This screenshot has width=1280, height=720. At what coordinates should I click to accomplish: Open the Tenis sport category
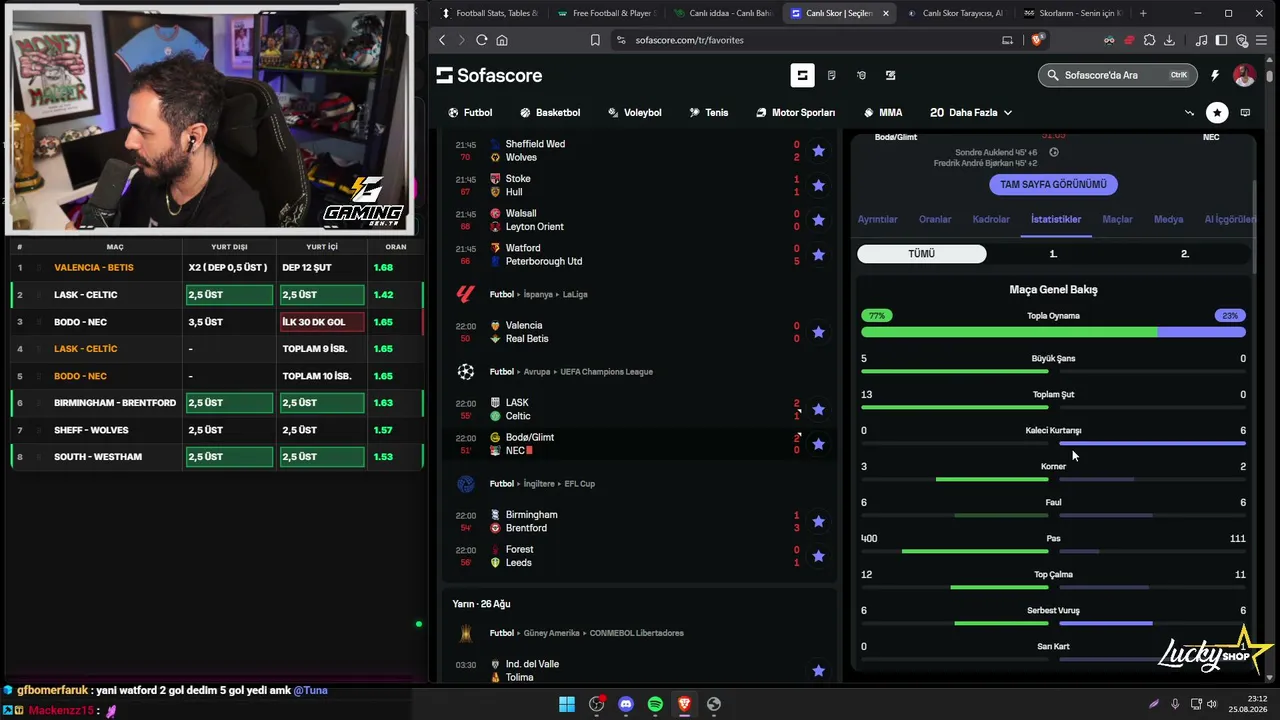coord(709,113)
